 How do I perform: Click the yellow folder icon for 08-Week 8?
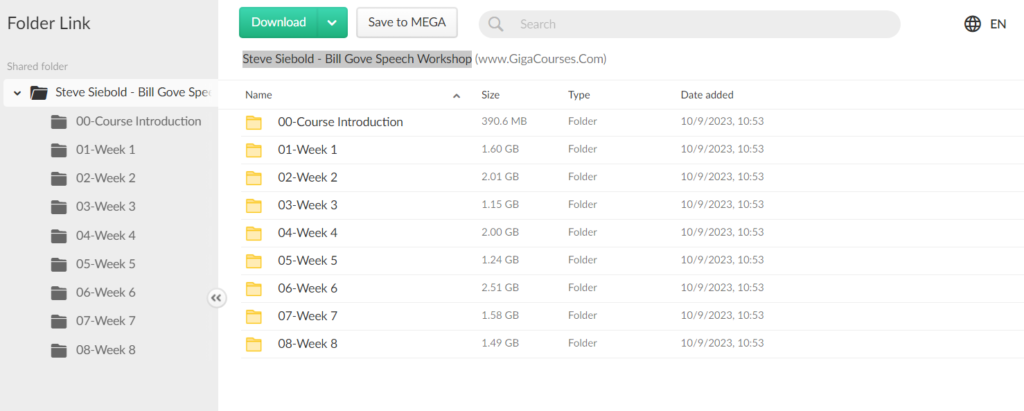coord(254,344)
